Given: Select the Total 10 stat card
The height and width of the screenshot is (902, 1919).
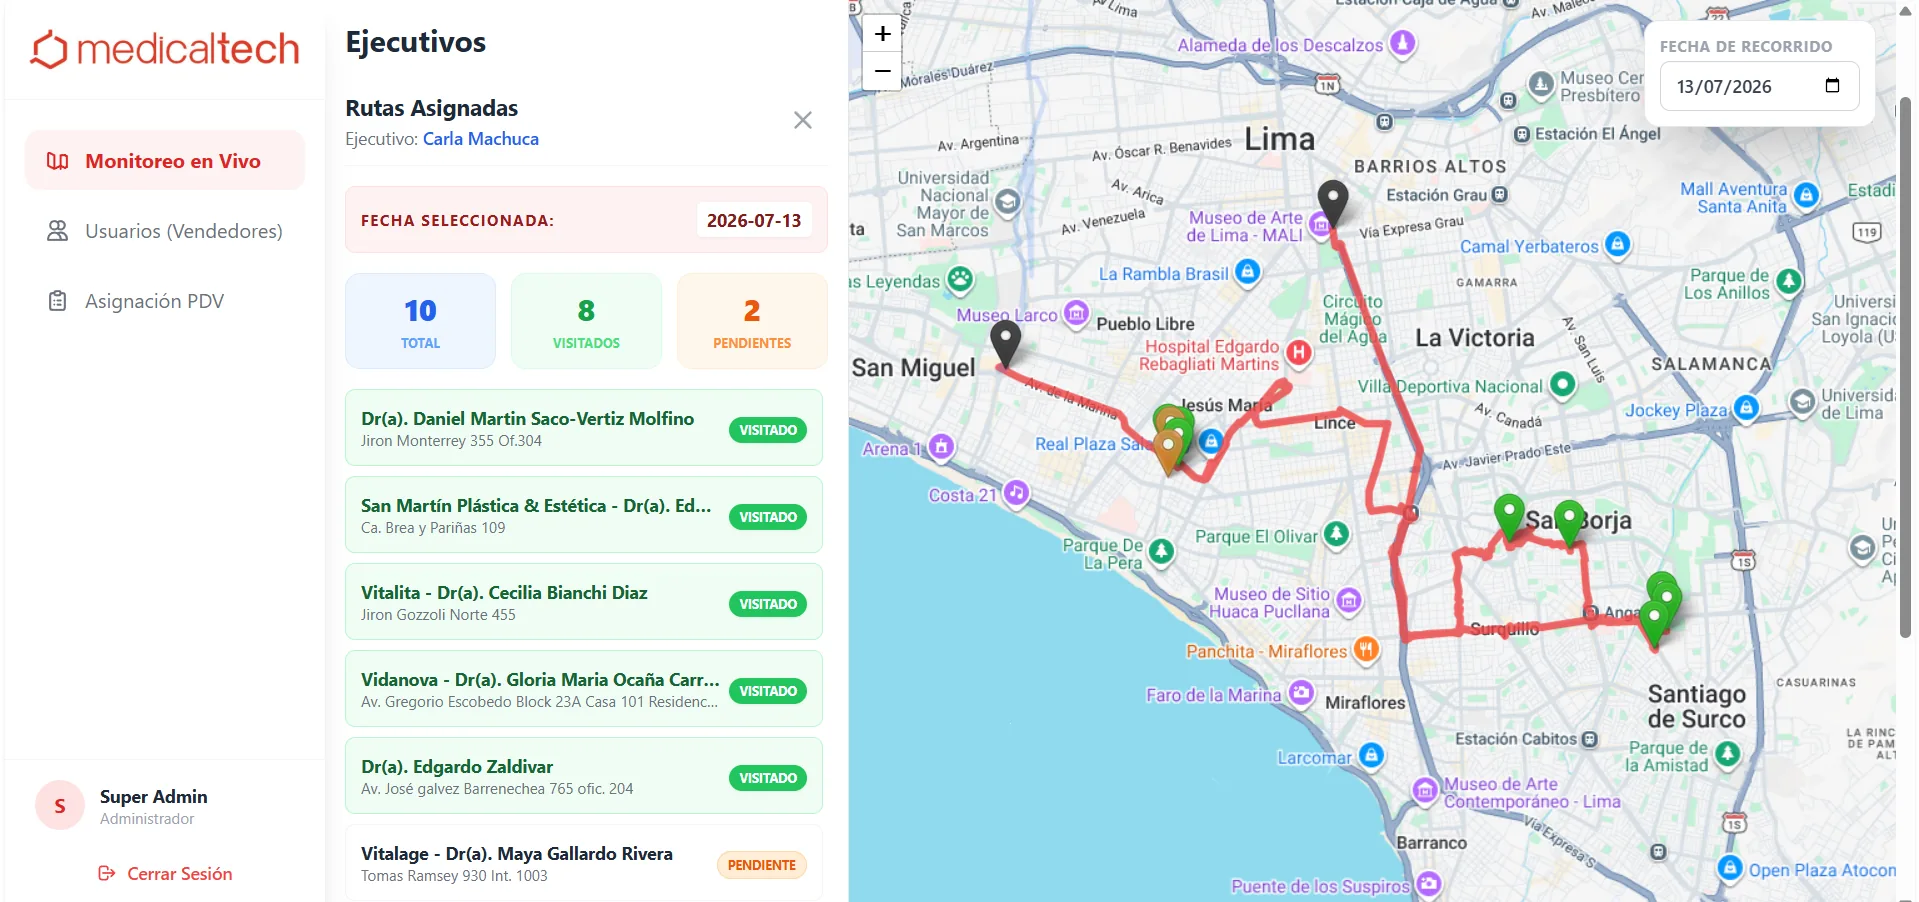Looking at the screenshot, I should 421,321.
